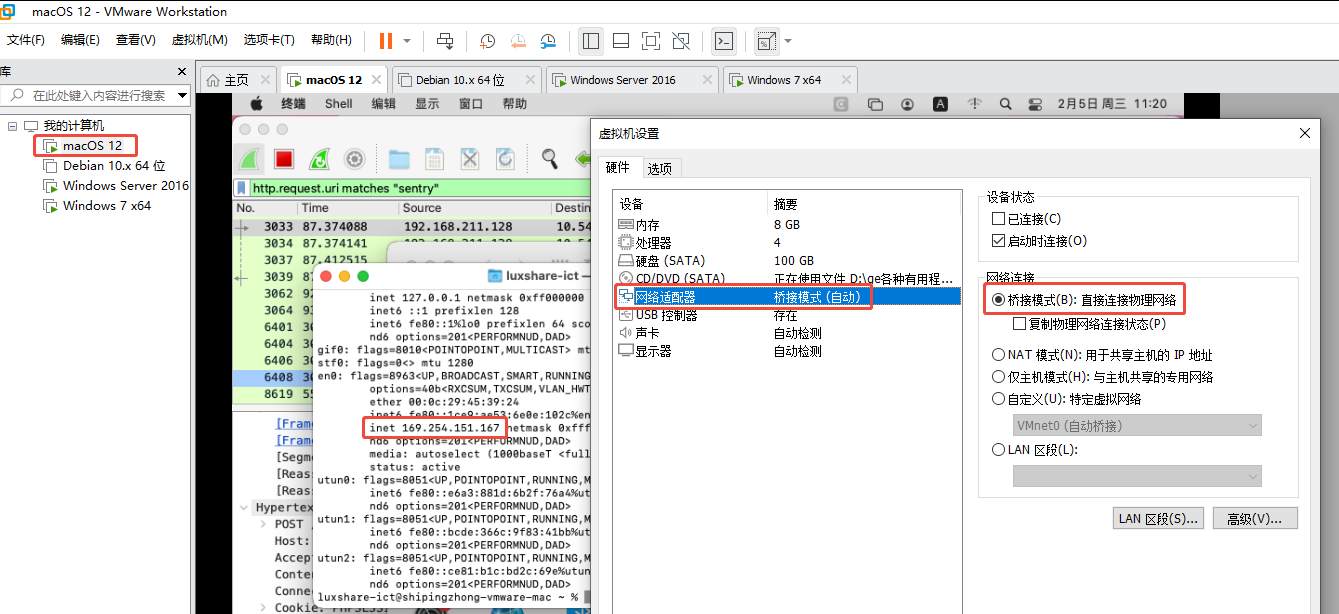This screenshot has width=1339, height=614.
Task: Select LAN 区段(L) radio button
Action: click(x=998, y=450)
